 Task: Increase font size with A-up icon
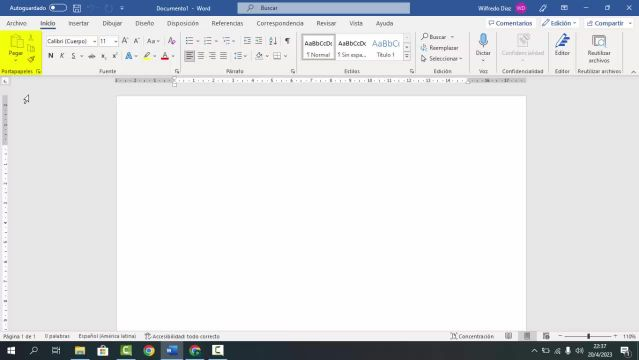point(125,41)
